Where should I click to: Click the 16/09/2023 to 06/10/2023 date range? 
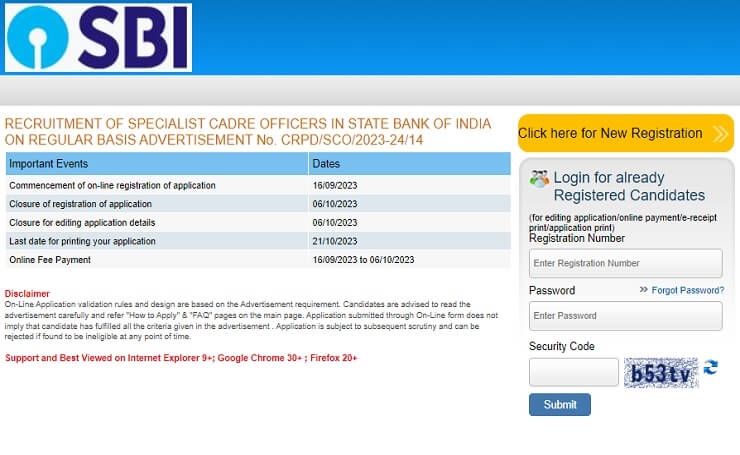(363, 260)
